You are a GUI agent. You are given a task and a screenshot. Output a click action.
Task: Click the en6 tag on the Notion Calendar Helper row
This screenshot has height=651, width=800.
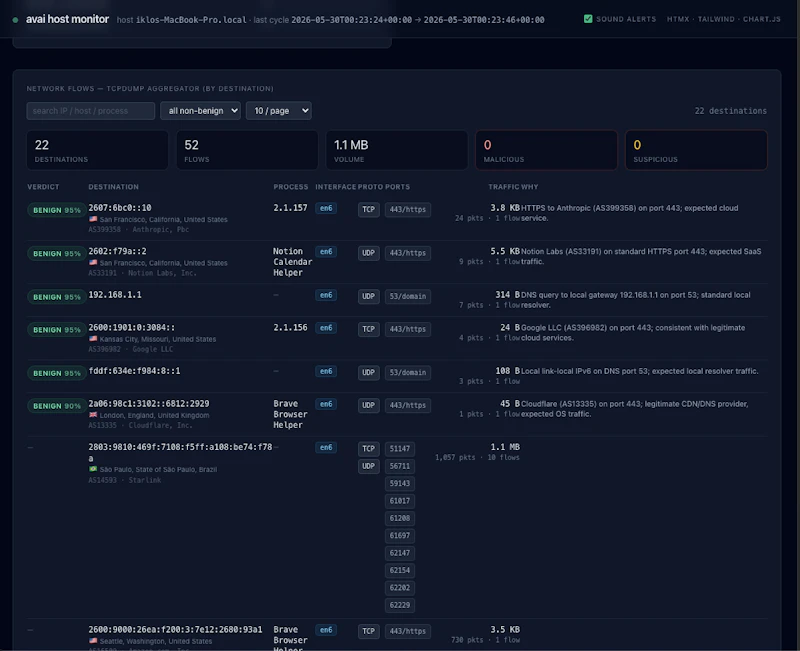(x=326, y=252)
